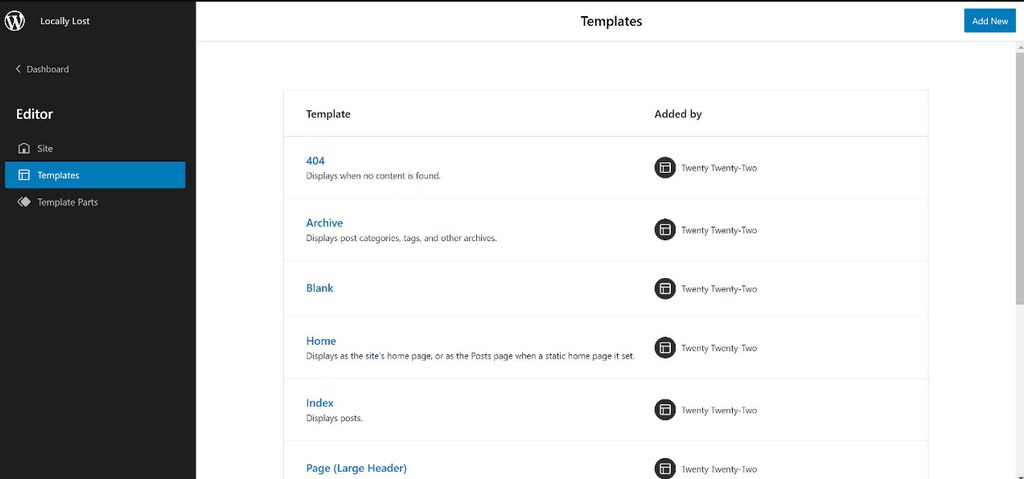Click the theme icon beside Page (Large Header)
The height and width of the screenshot is (479, 1024).
(665, 469)
